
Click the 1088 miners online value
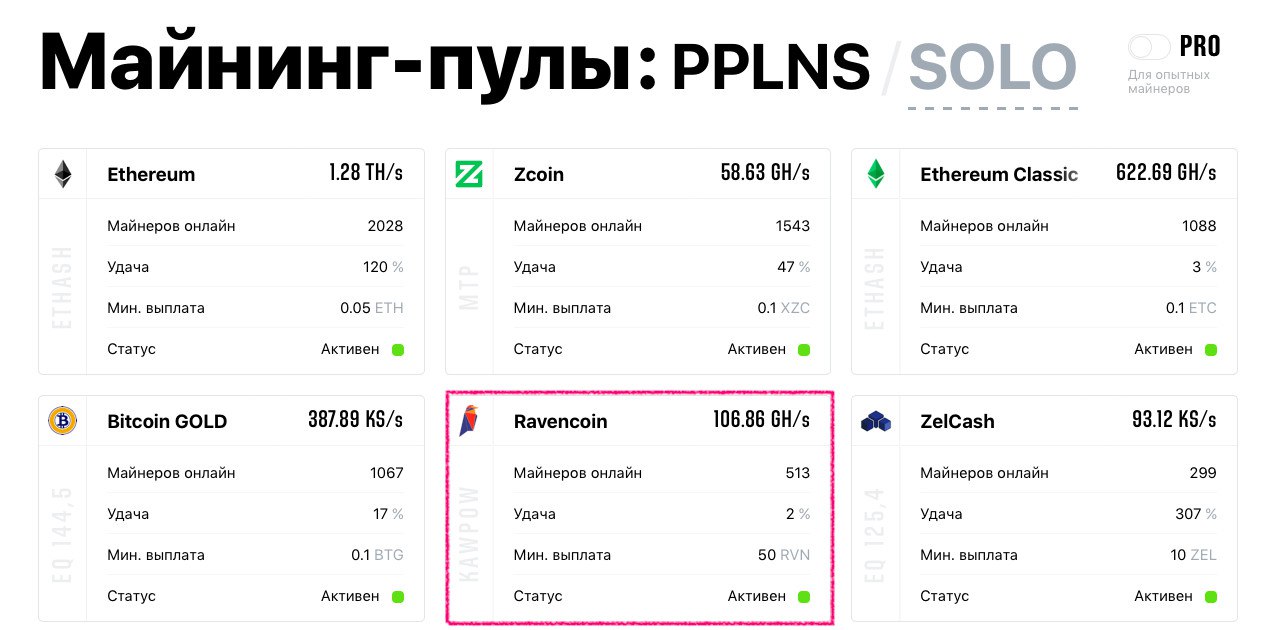point(1200,226)
